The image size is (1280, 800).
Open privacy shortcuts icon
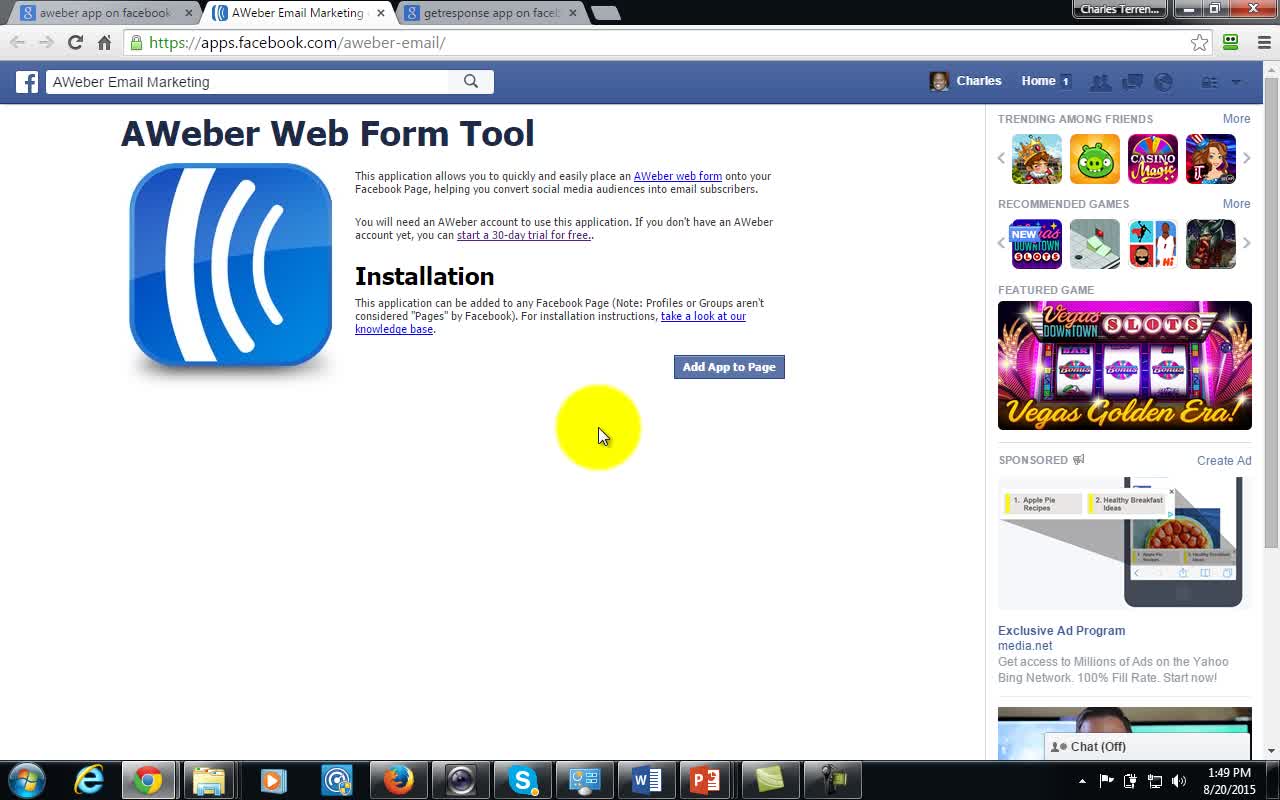1210,82
